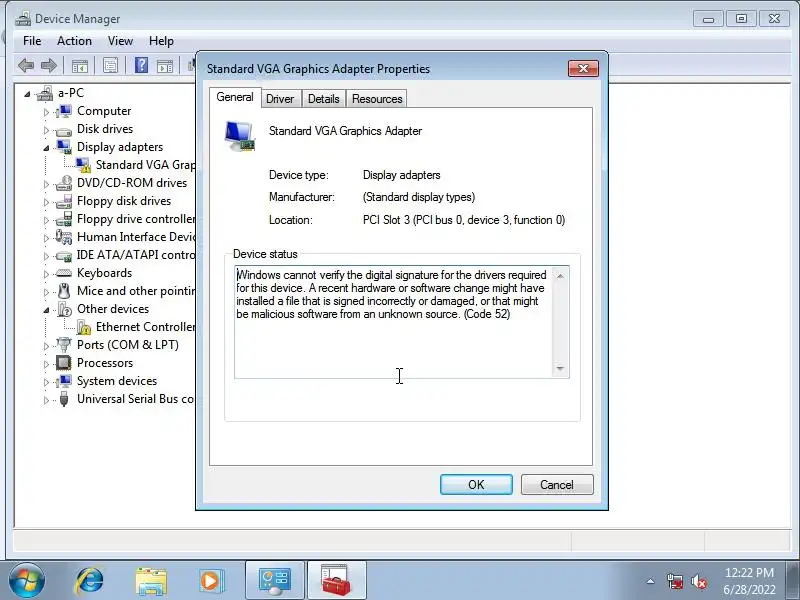Click the taskbar clock showing 12:22 PM
The height and width of the screenshot is (600, 800).
pyautogui.click(x=749, y=581)
